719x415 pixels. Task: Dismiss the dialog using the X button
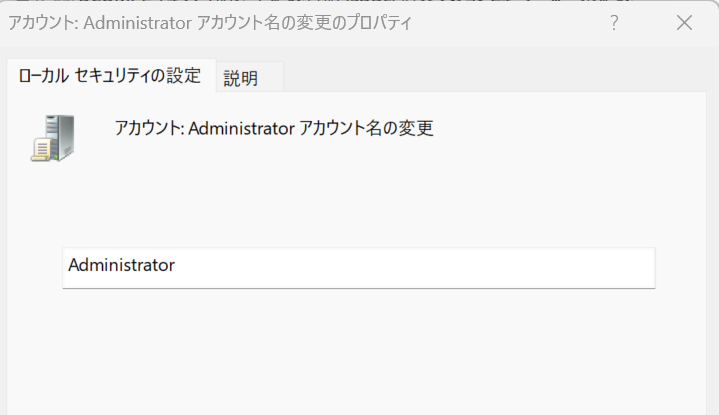coord(684,22)
